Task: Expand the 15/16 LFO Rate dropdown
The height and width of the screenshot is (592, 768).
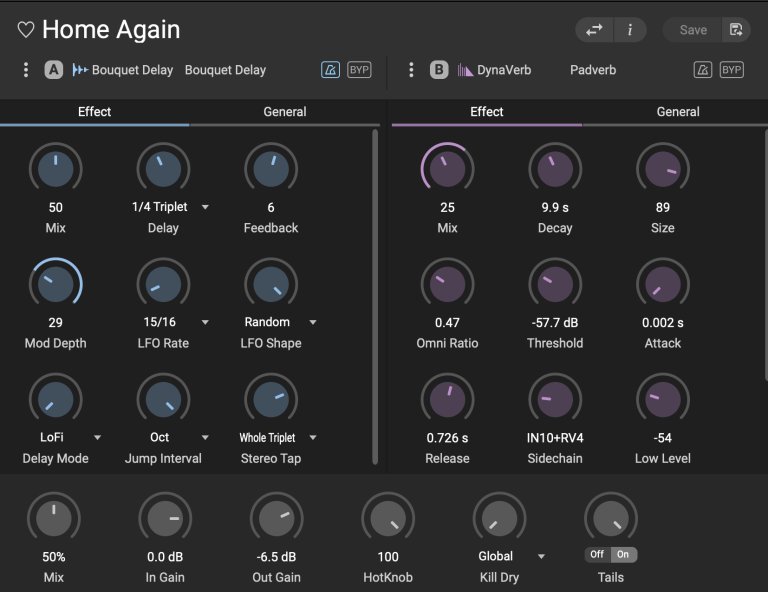Action: [205, 322]
